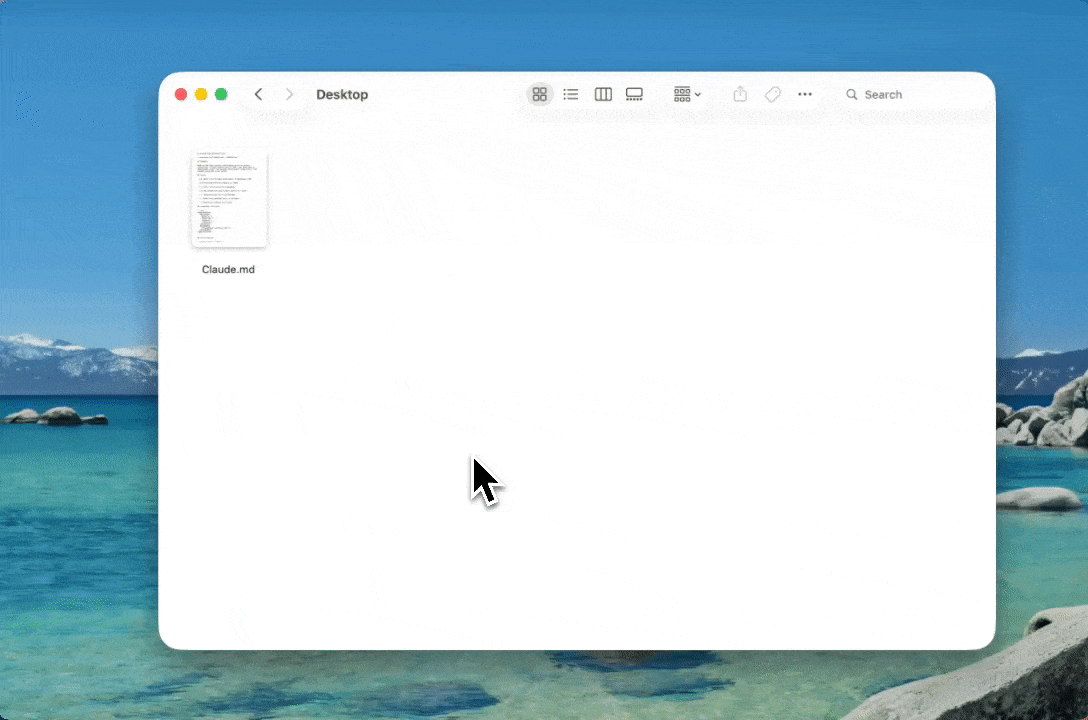Maximize the Finder window with green button
The width and height of the screenshot is (1088, 720).
[x=221, y=94]
